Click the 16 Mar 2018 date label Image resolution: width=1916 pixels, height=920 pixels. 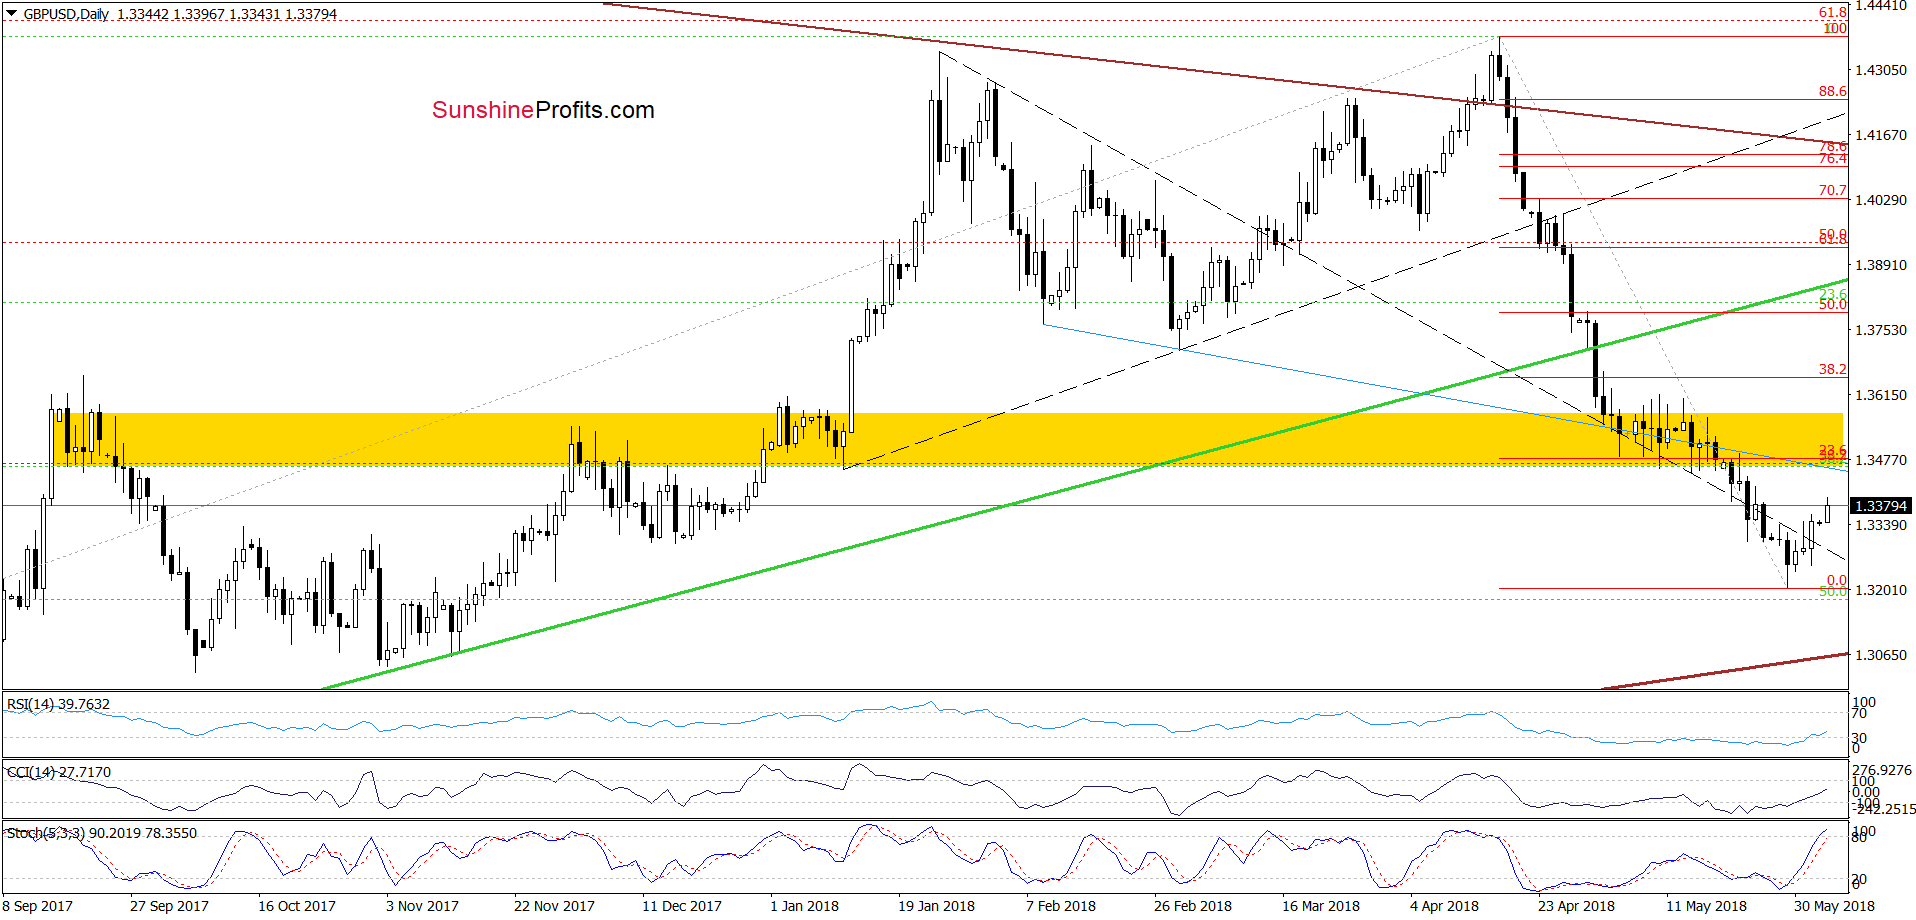1321,906
